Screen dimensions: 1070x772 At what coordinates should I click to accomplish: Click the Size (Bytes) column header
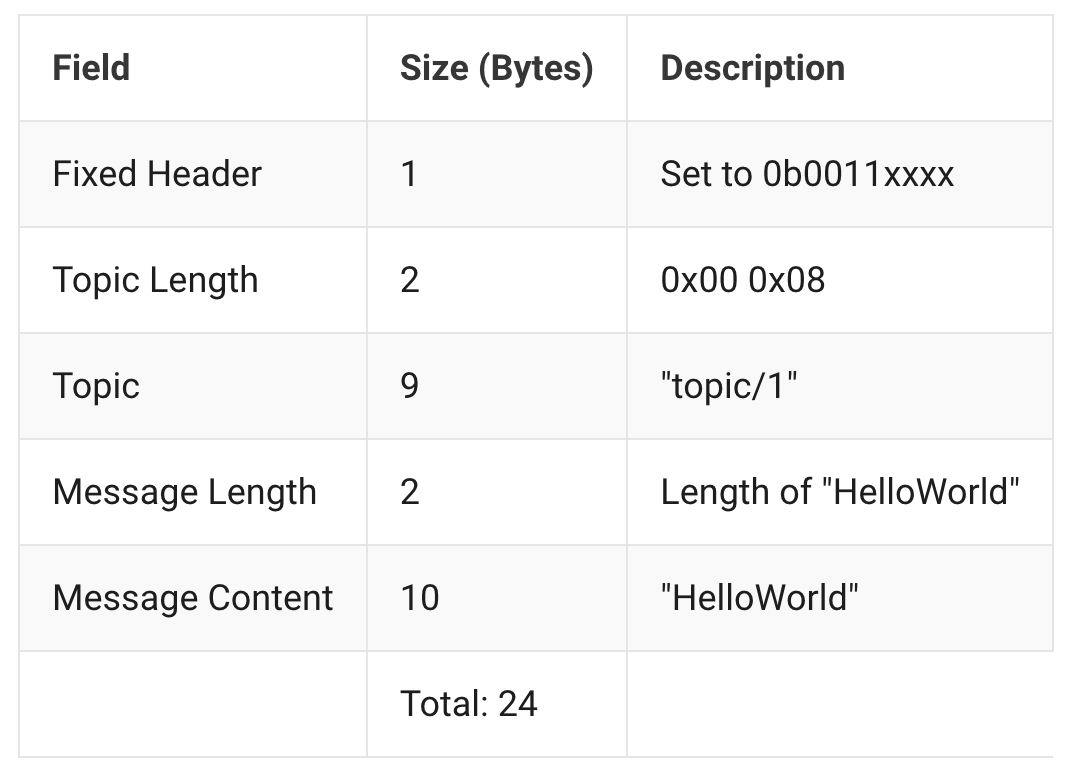tap(496, 68)
